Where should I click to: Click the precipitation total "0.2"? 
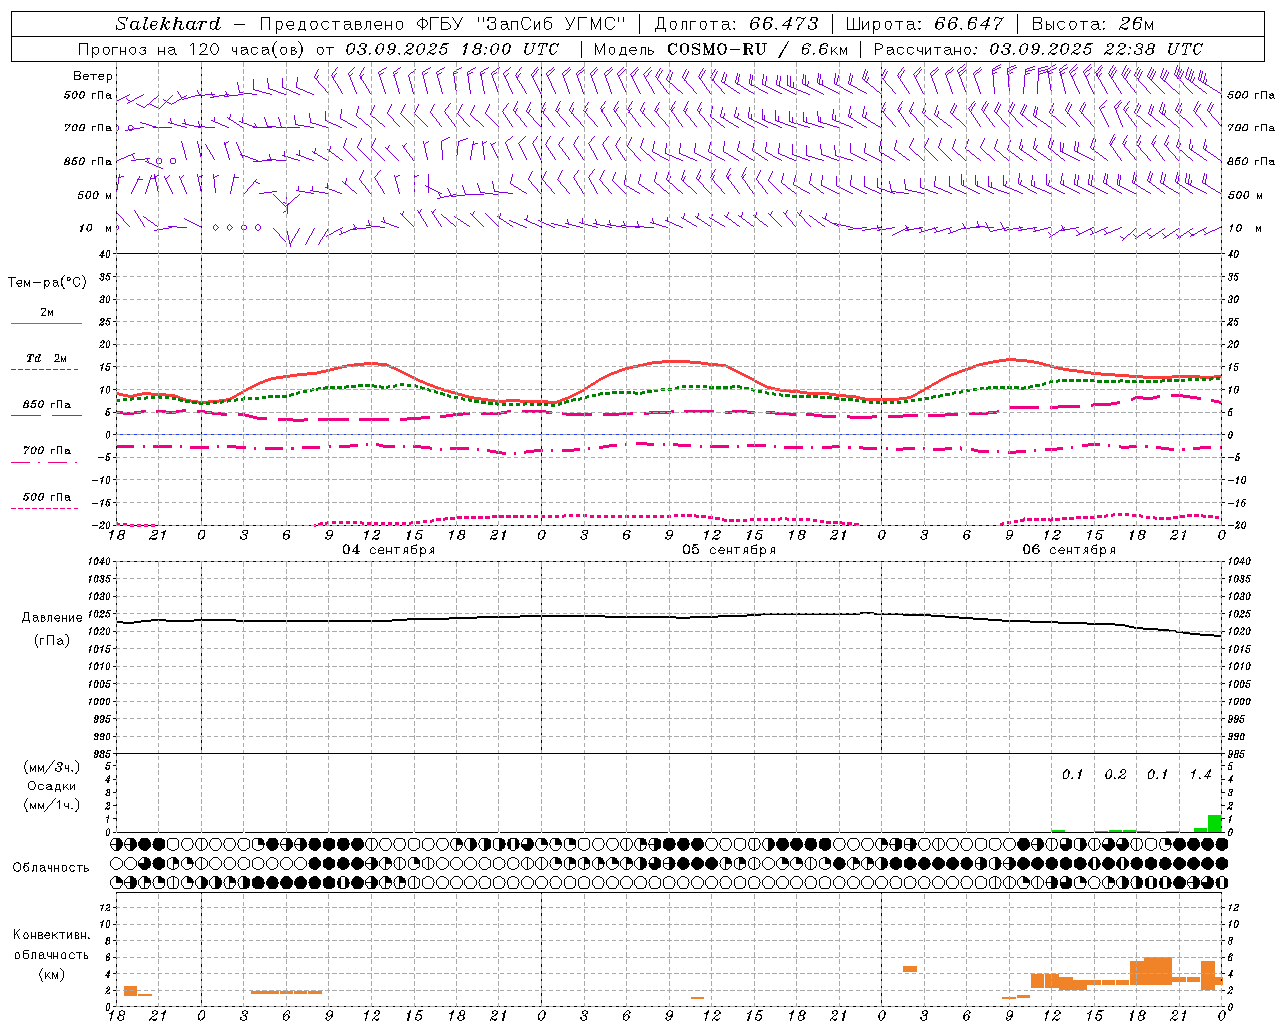coord(1115,775)
